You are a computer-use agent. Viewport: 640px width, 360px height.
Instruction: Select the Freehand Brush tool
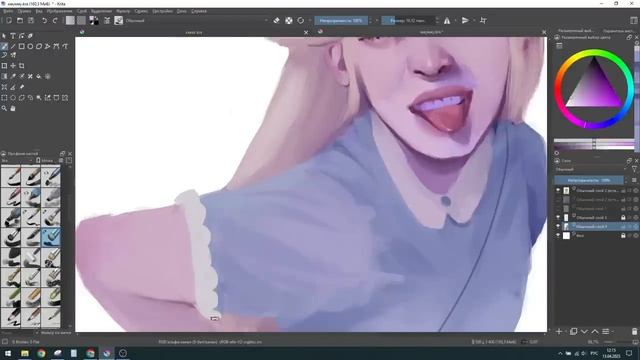pos(4,47)
